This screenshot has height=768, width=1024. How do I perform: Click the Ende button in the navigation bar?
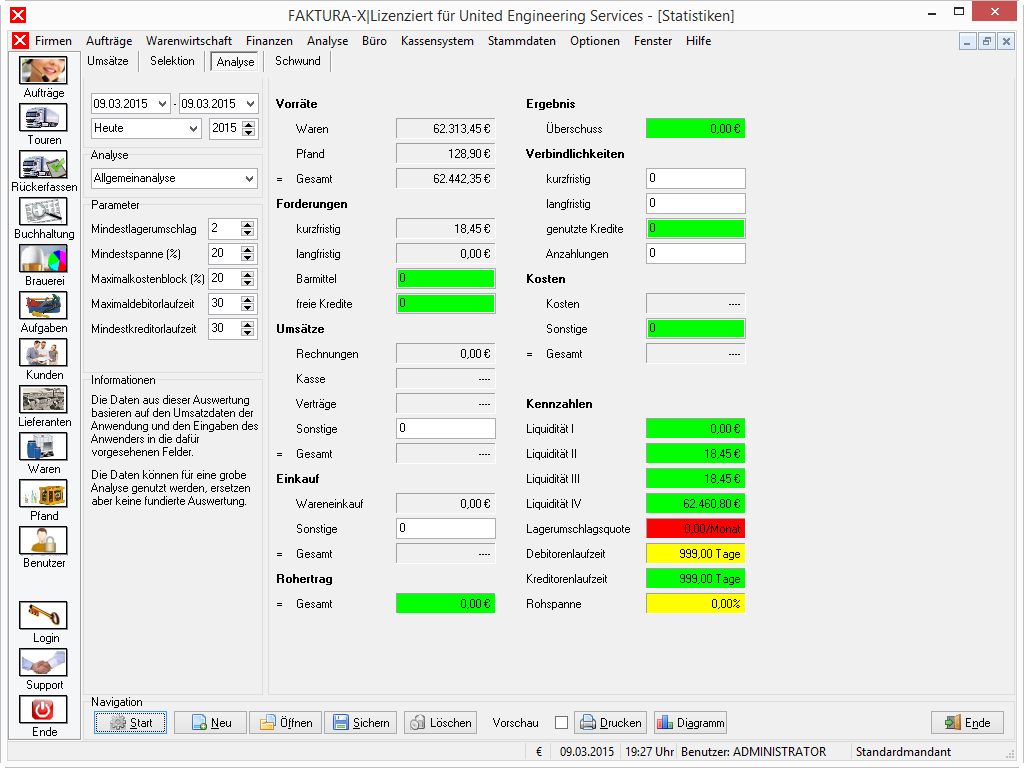pos(967,723)
